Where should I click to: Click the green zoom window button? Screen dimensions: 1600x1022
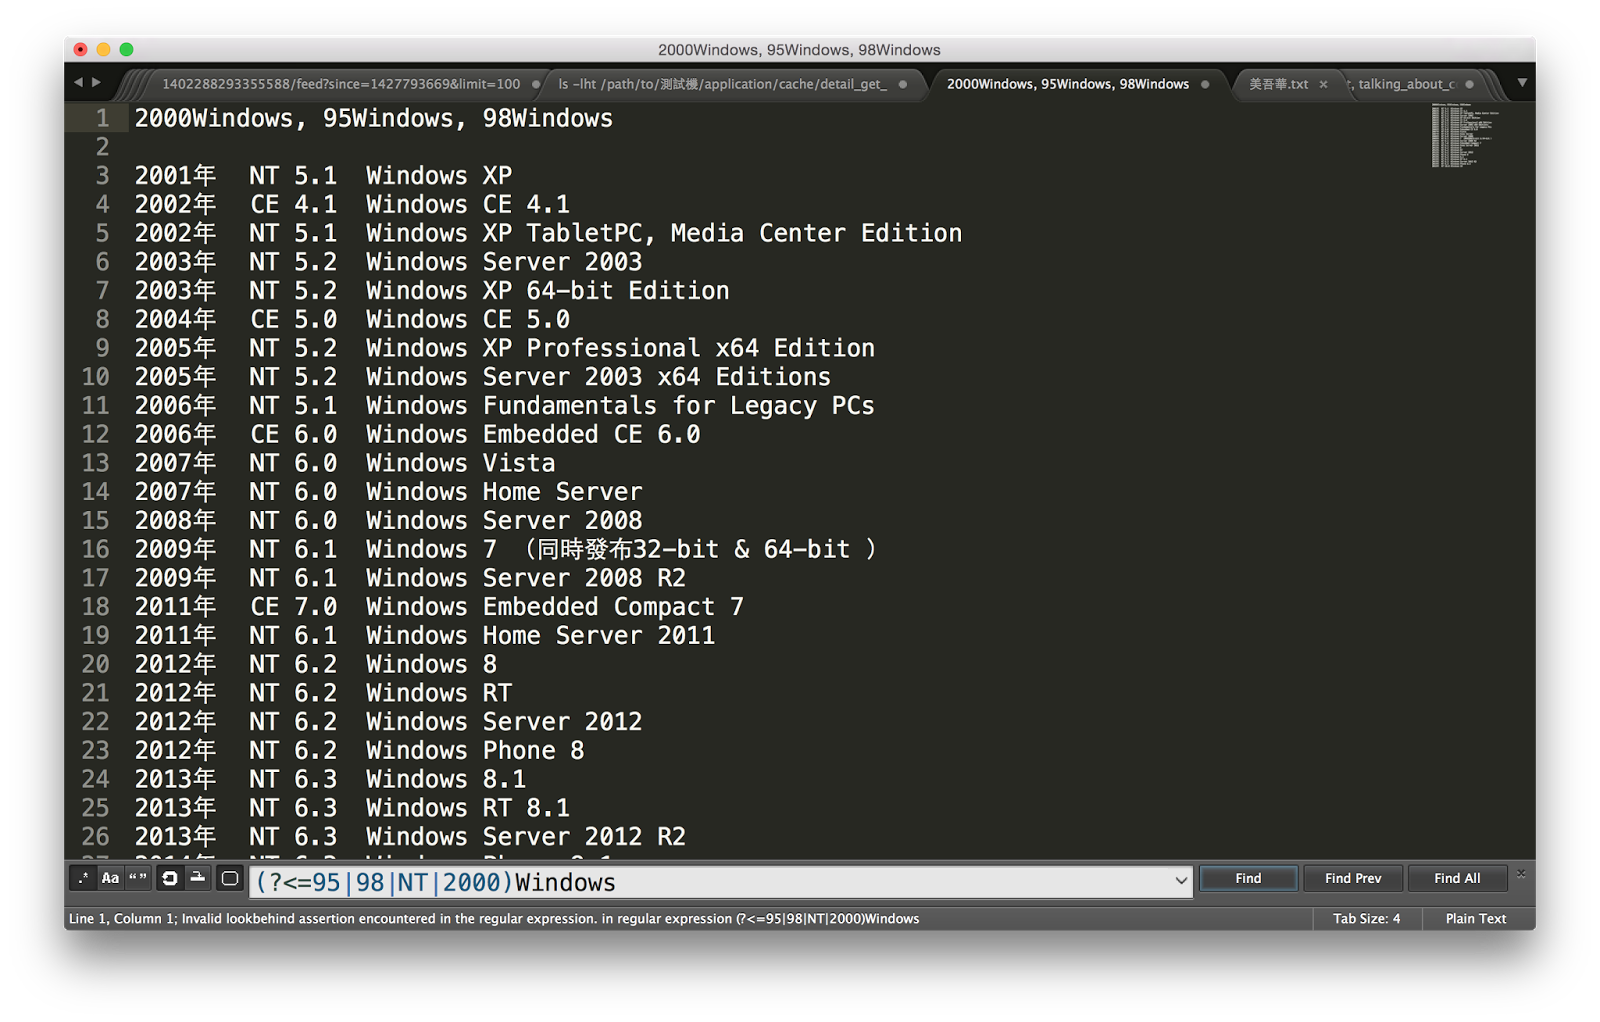tap(126, 49)
